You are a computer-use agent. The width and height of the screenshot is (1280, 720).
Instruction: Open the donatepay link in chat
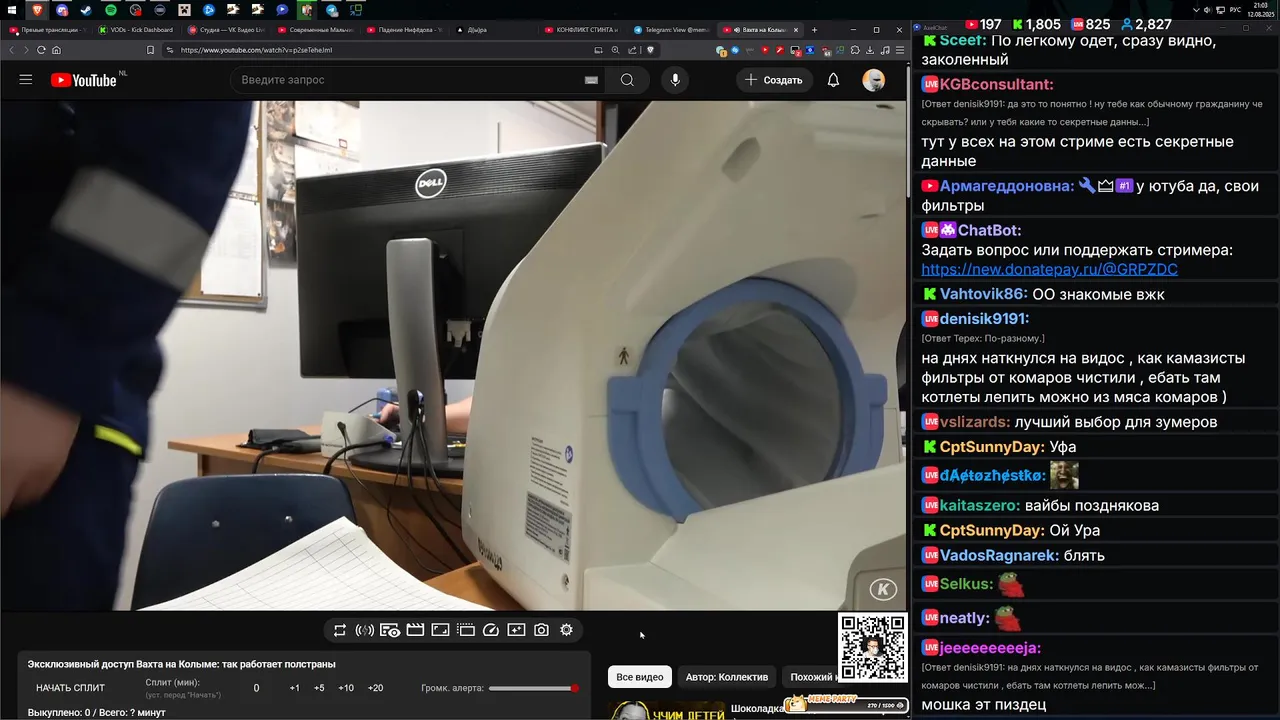(1049, 269)
